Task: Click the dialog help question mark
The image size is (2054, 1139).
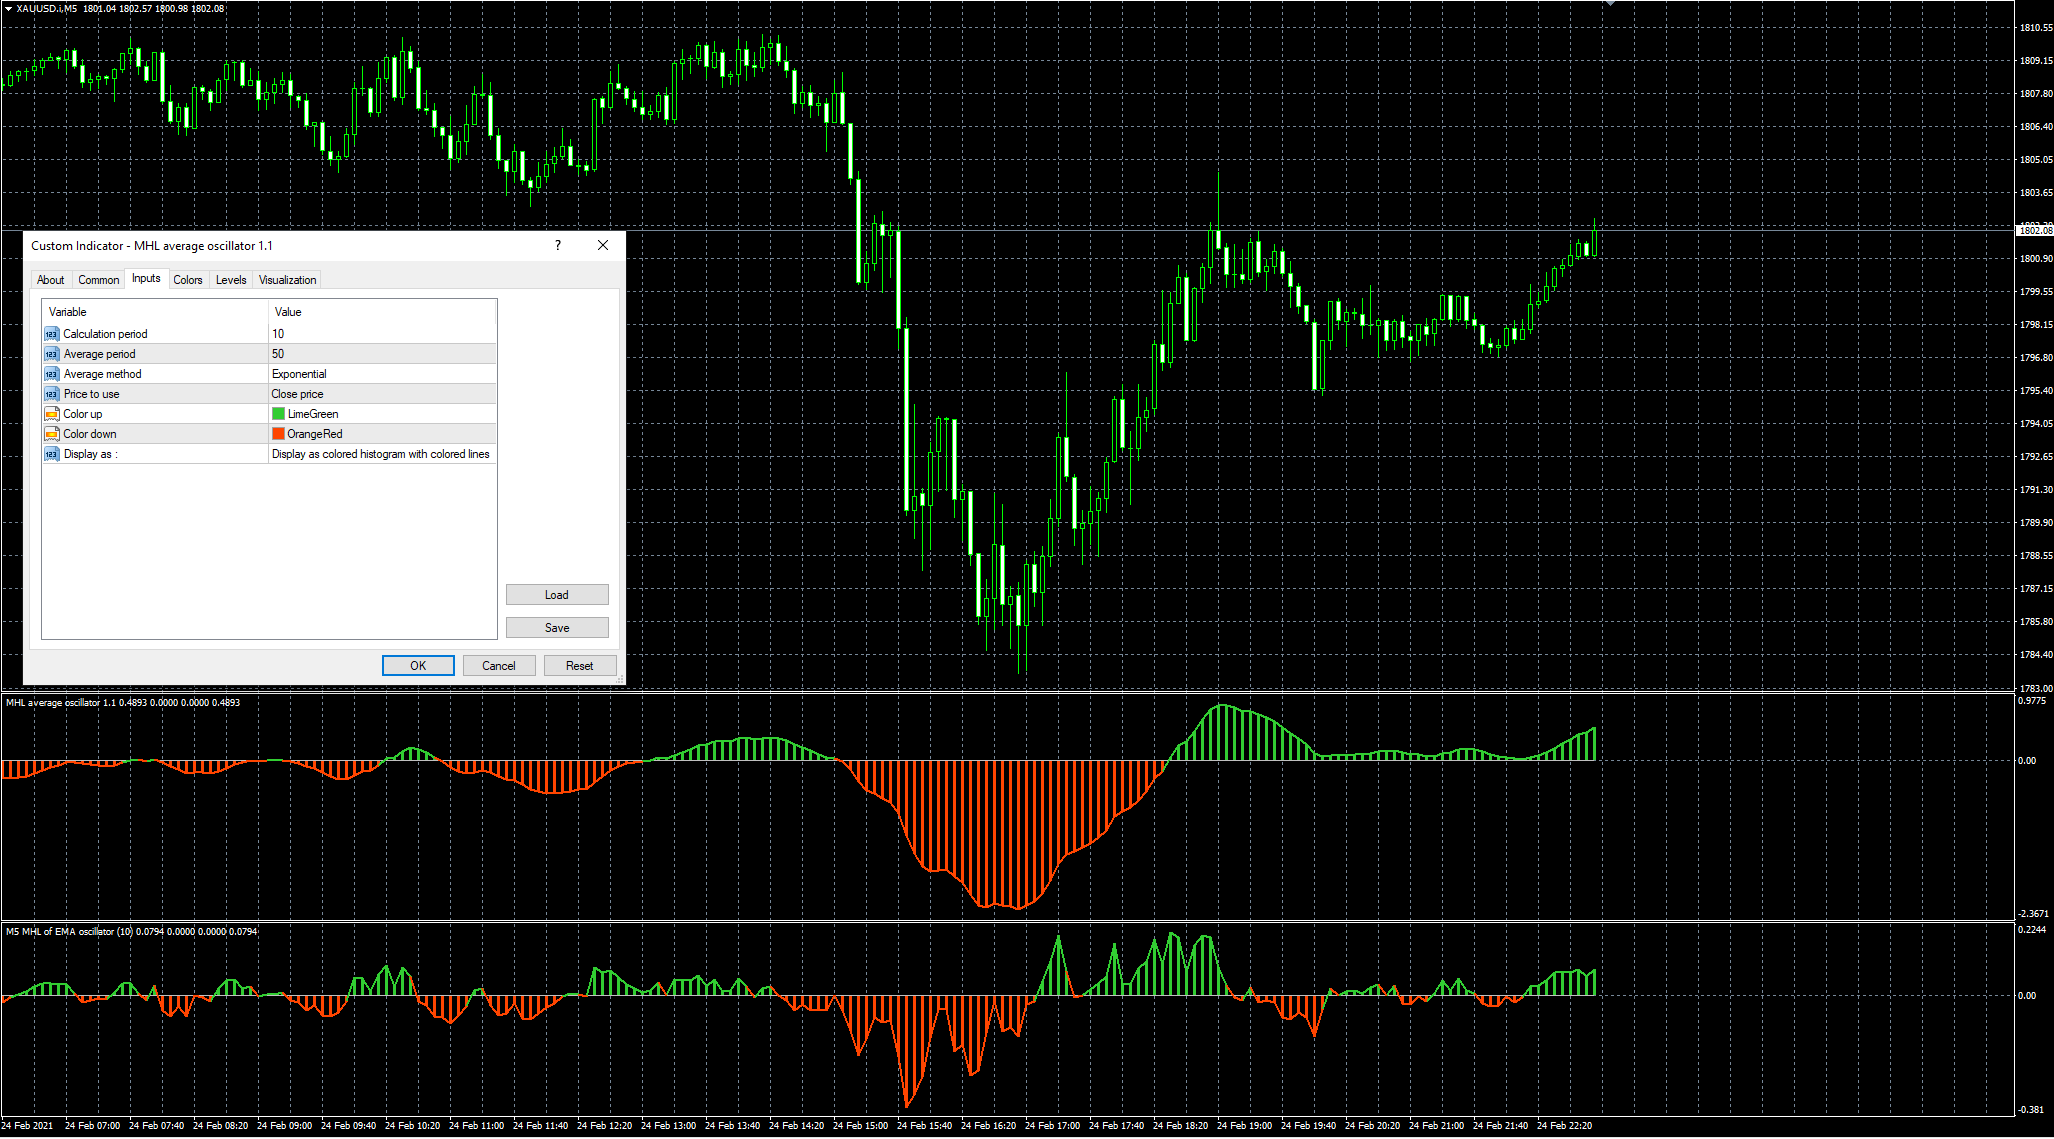Action: (558, 246)
